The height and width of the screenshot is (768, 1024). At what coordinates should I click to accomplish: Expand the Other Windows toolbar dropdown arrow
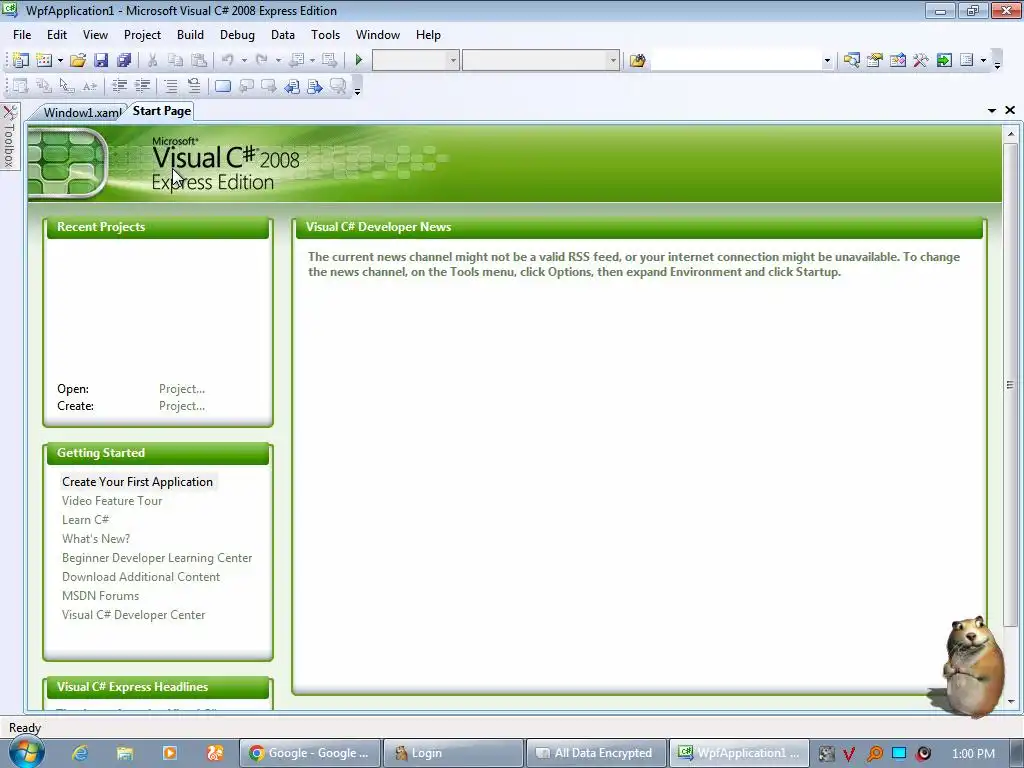[983, 60]
